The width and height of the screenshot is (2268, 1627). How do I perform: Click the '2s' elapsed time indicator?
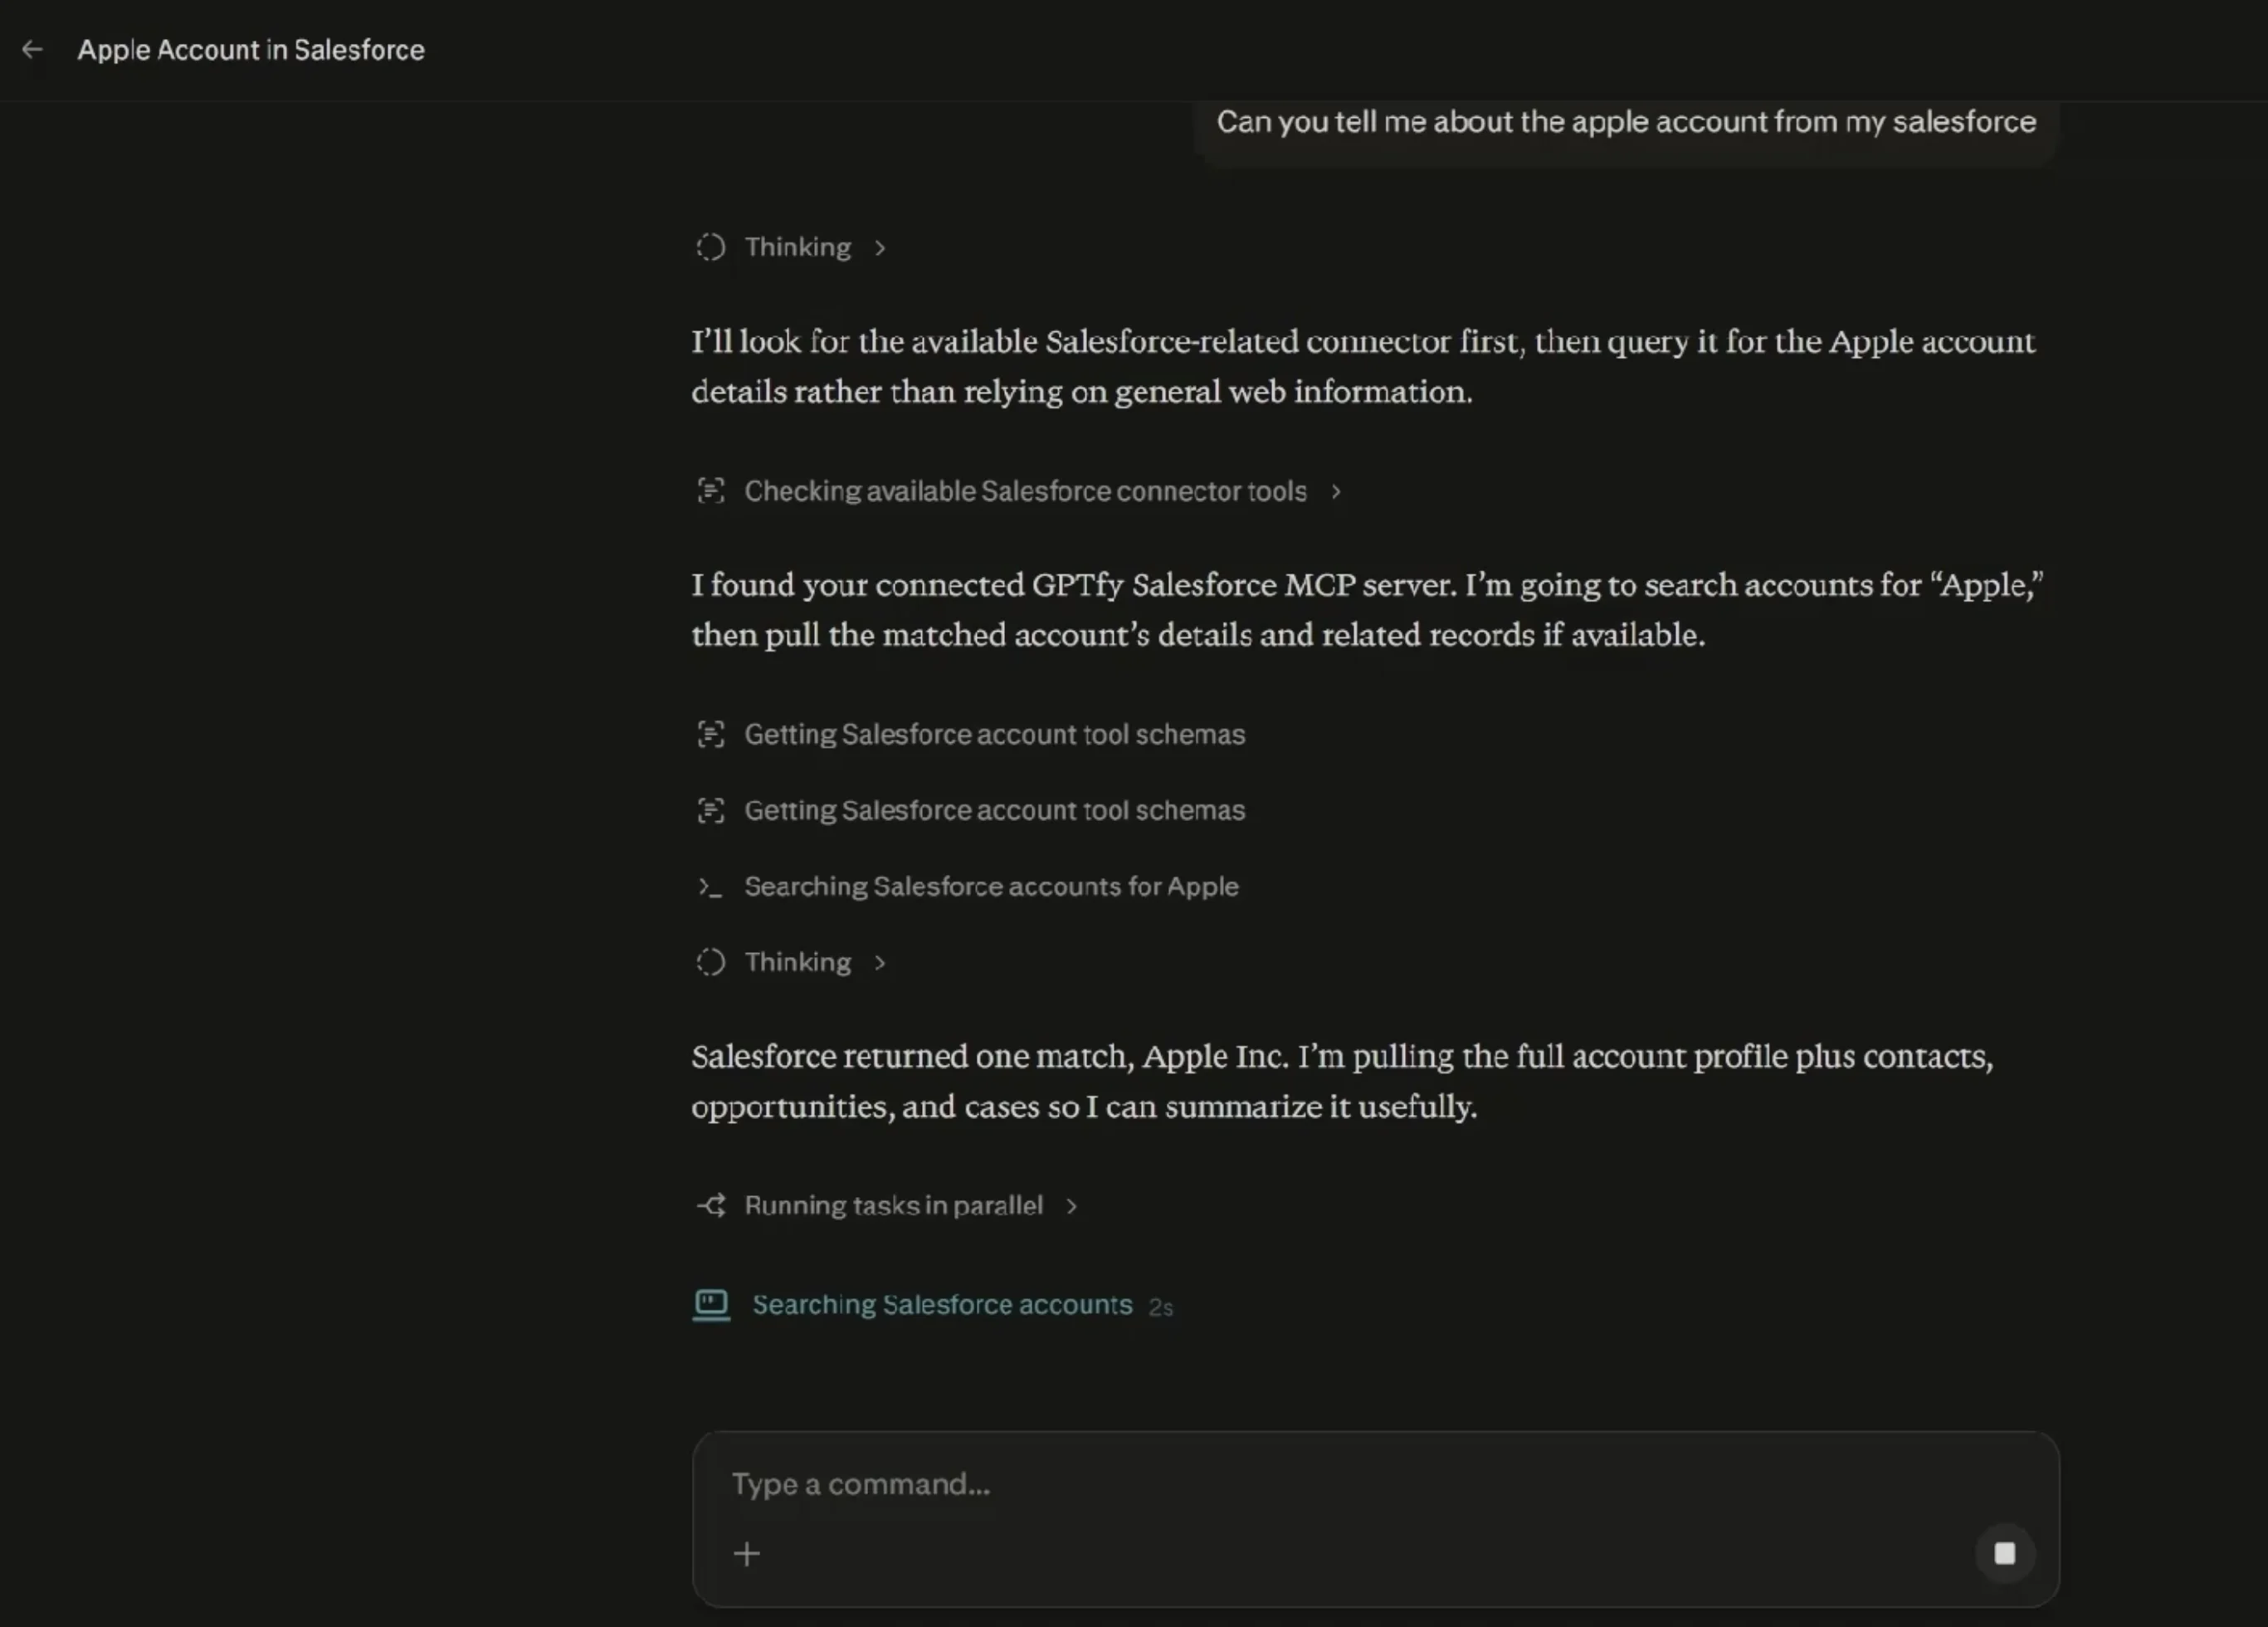1161,1307
